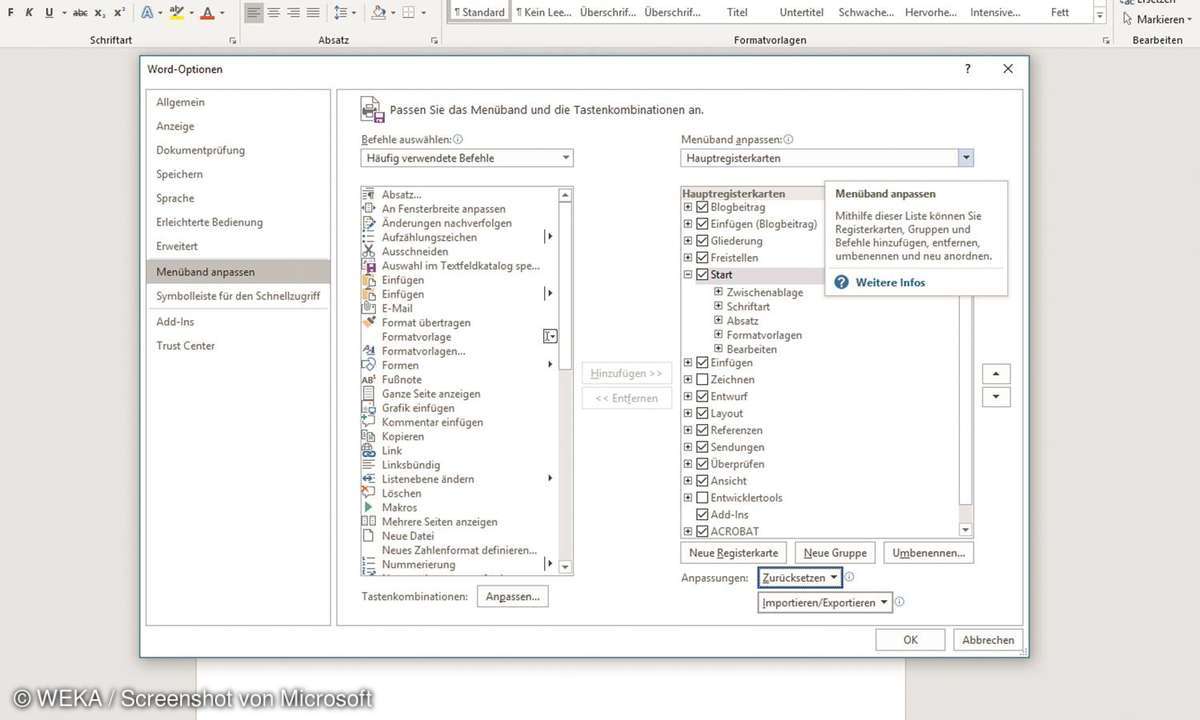Screen dimensions: 1200x720
Task: Open Symbolleiste für den Schnellzugriff category
Action: (237, 296)
